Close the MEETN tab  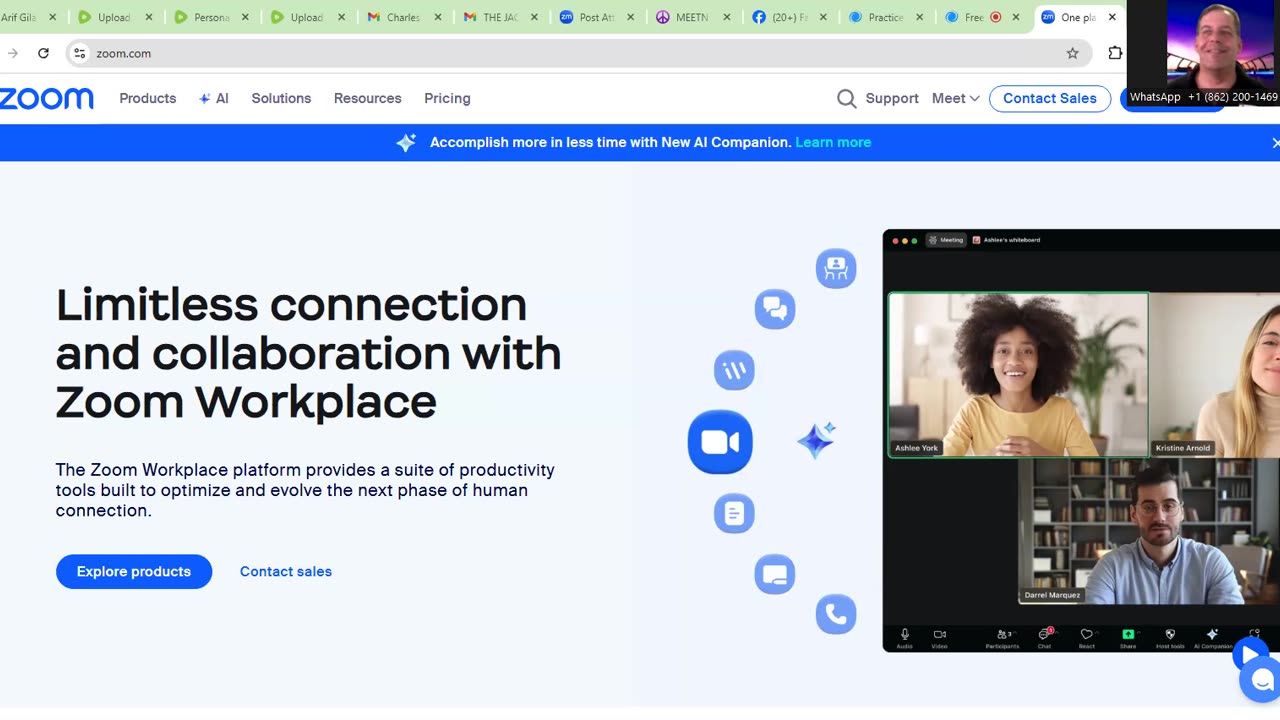tap(727, 17)
